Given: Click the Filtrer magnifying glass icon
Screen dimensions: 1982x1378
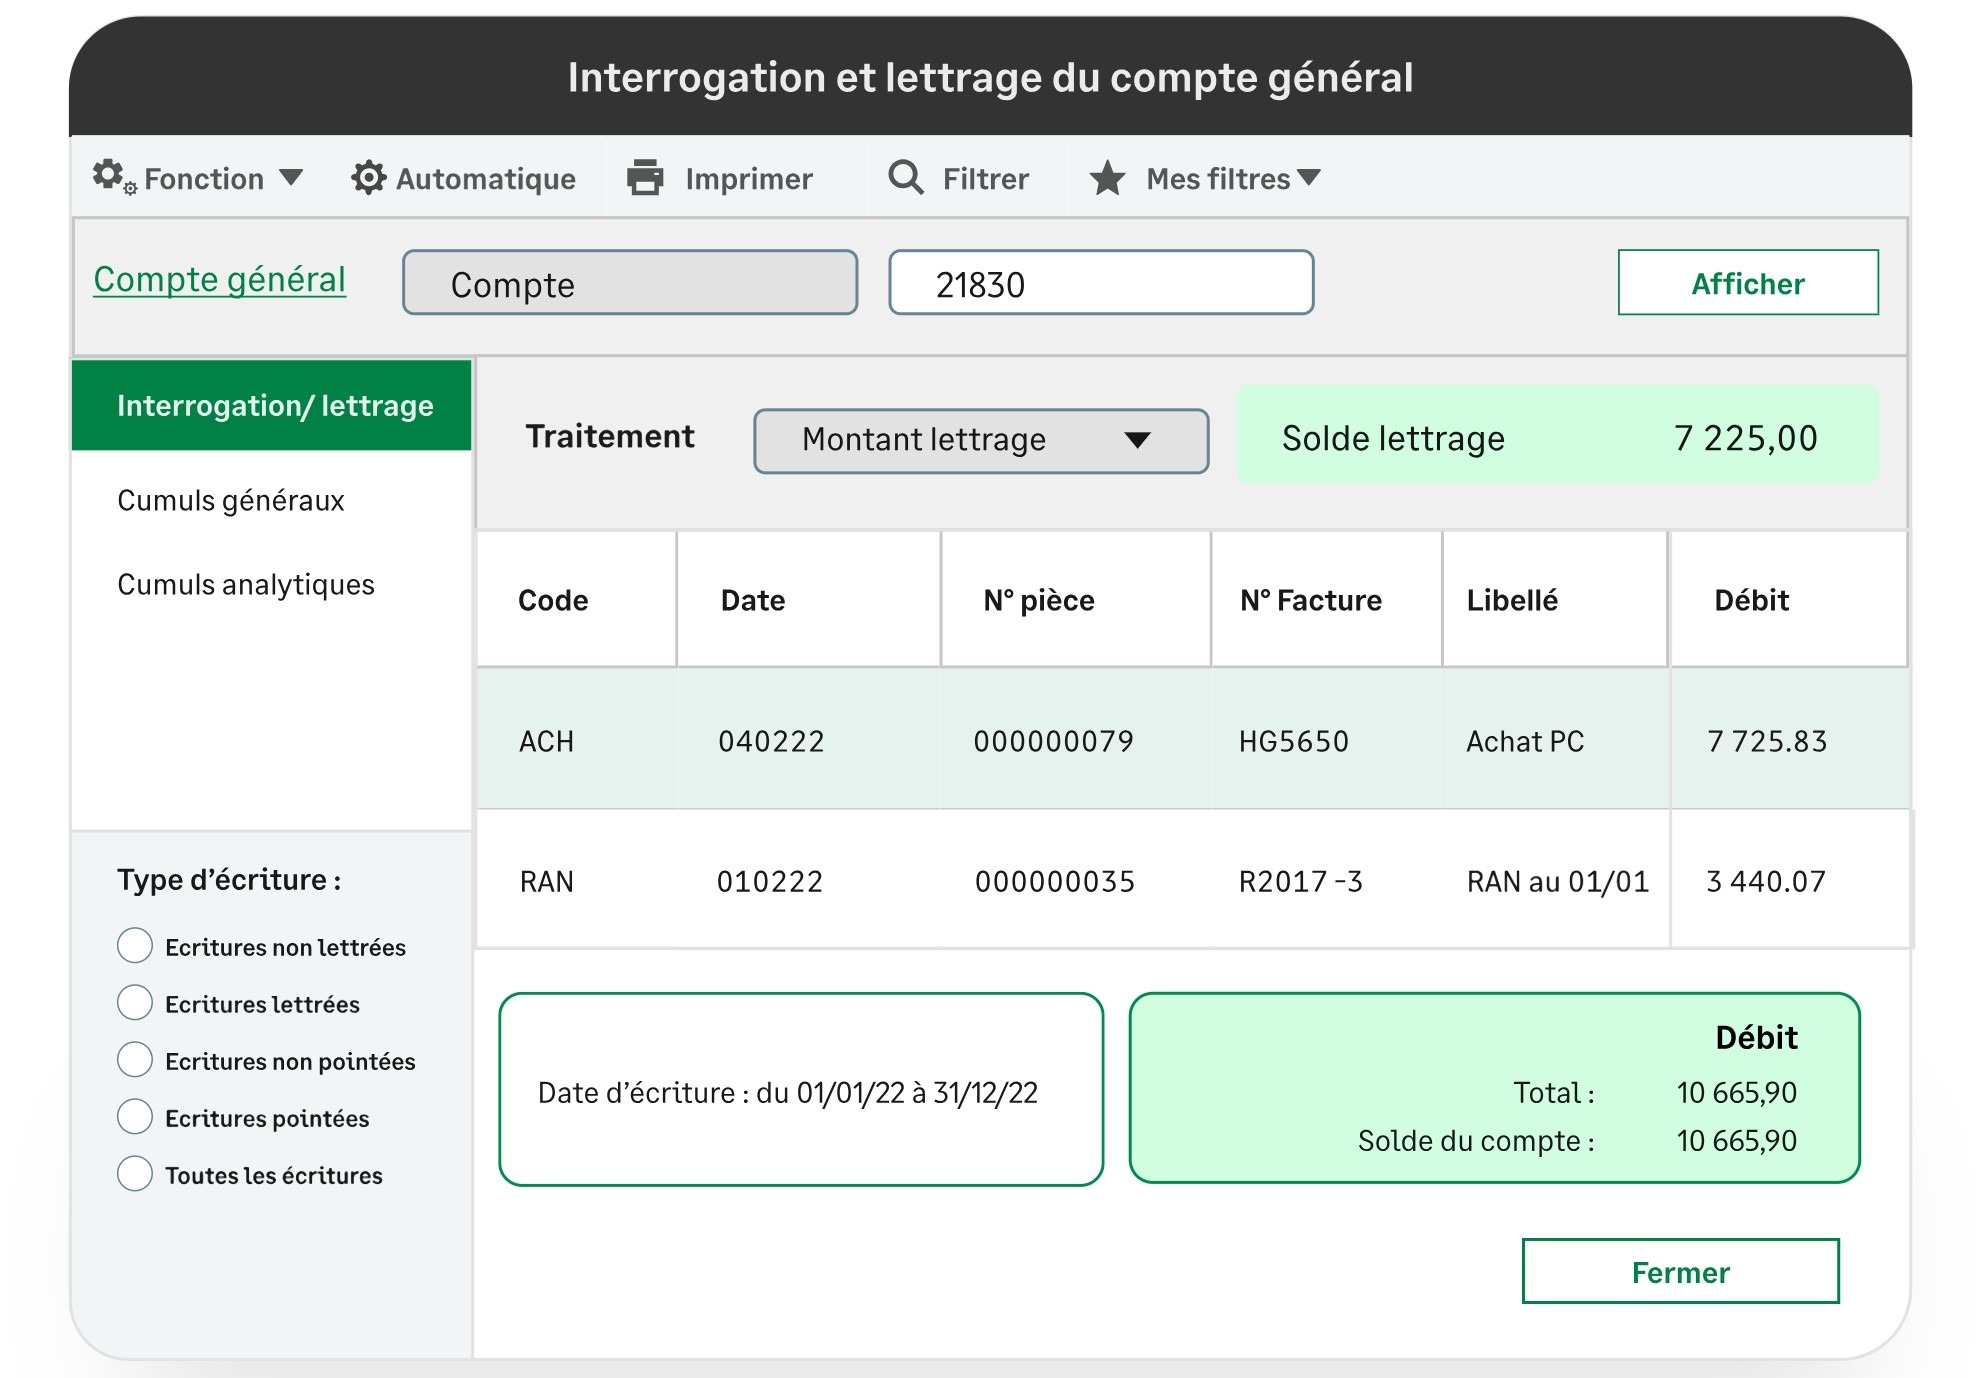Looking at the screenshot, I should click(906, 178).
